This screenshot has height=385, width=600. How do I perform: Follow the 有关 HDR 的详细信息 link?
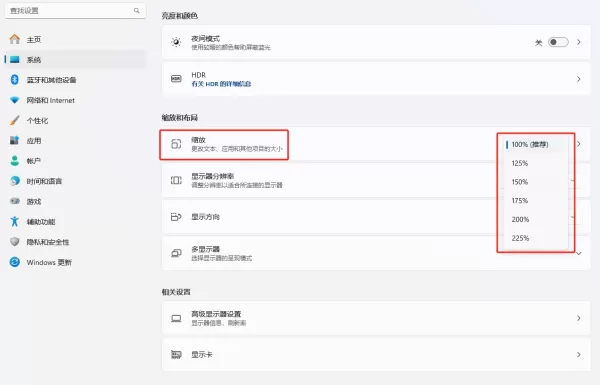point(221,84)
